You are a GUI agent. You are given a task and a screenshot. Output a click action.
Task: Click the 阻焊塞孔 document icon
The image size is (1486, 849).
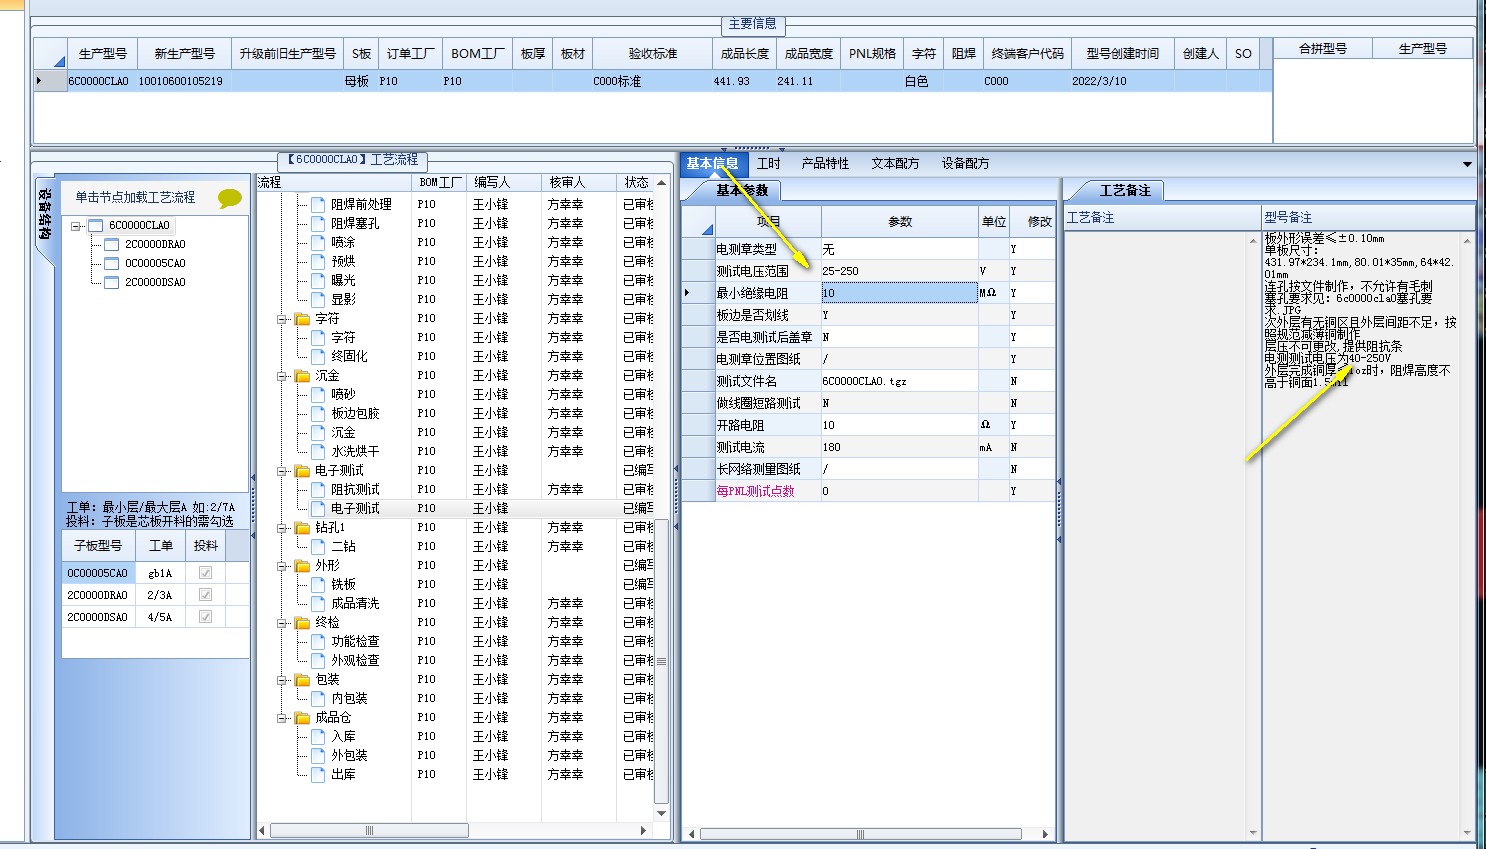(318, 223)
